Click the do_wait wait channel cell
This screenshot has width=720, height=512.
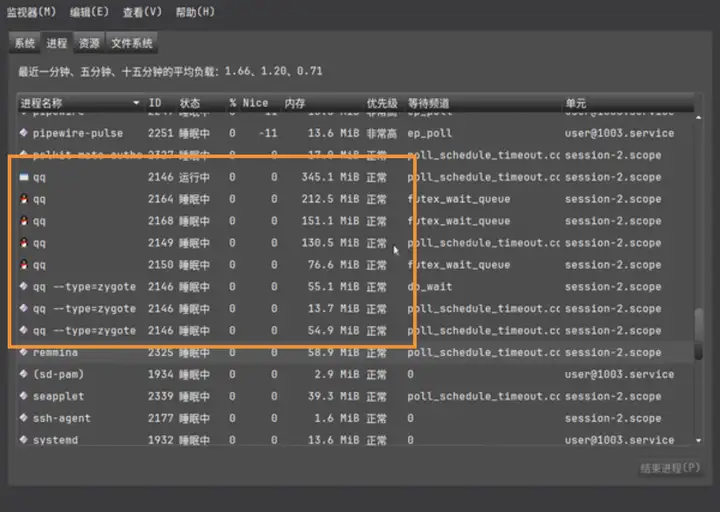point(429,287)
